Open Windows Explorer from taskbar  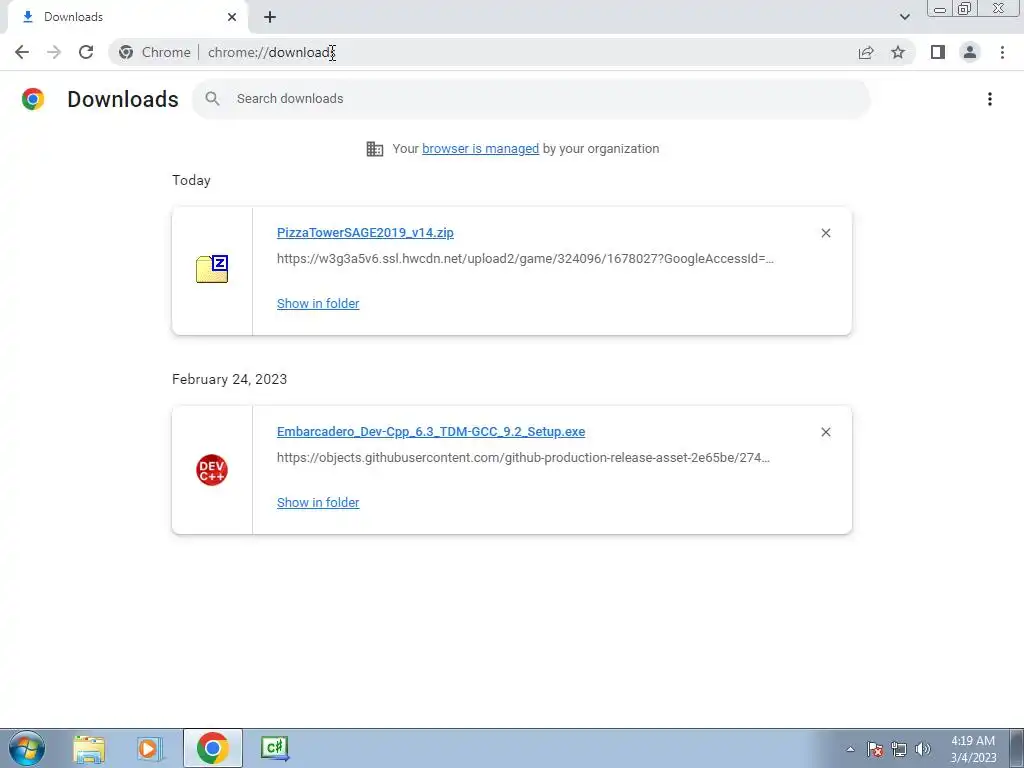point(89,748)
